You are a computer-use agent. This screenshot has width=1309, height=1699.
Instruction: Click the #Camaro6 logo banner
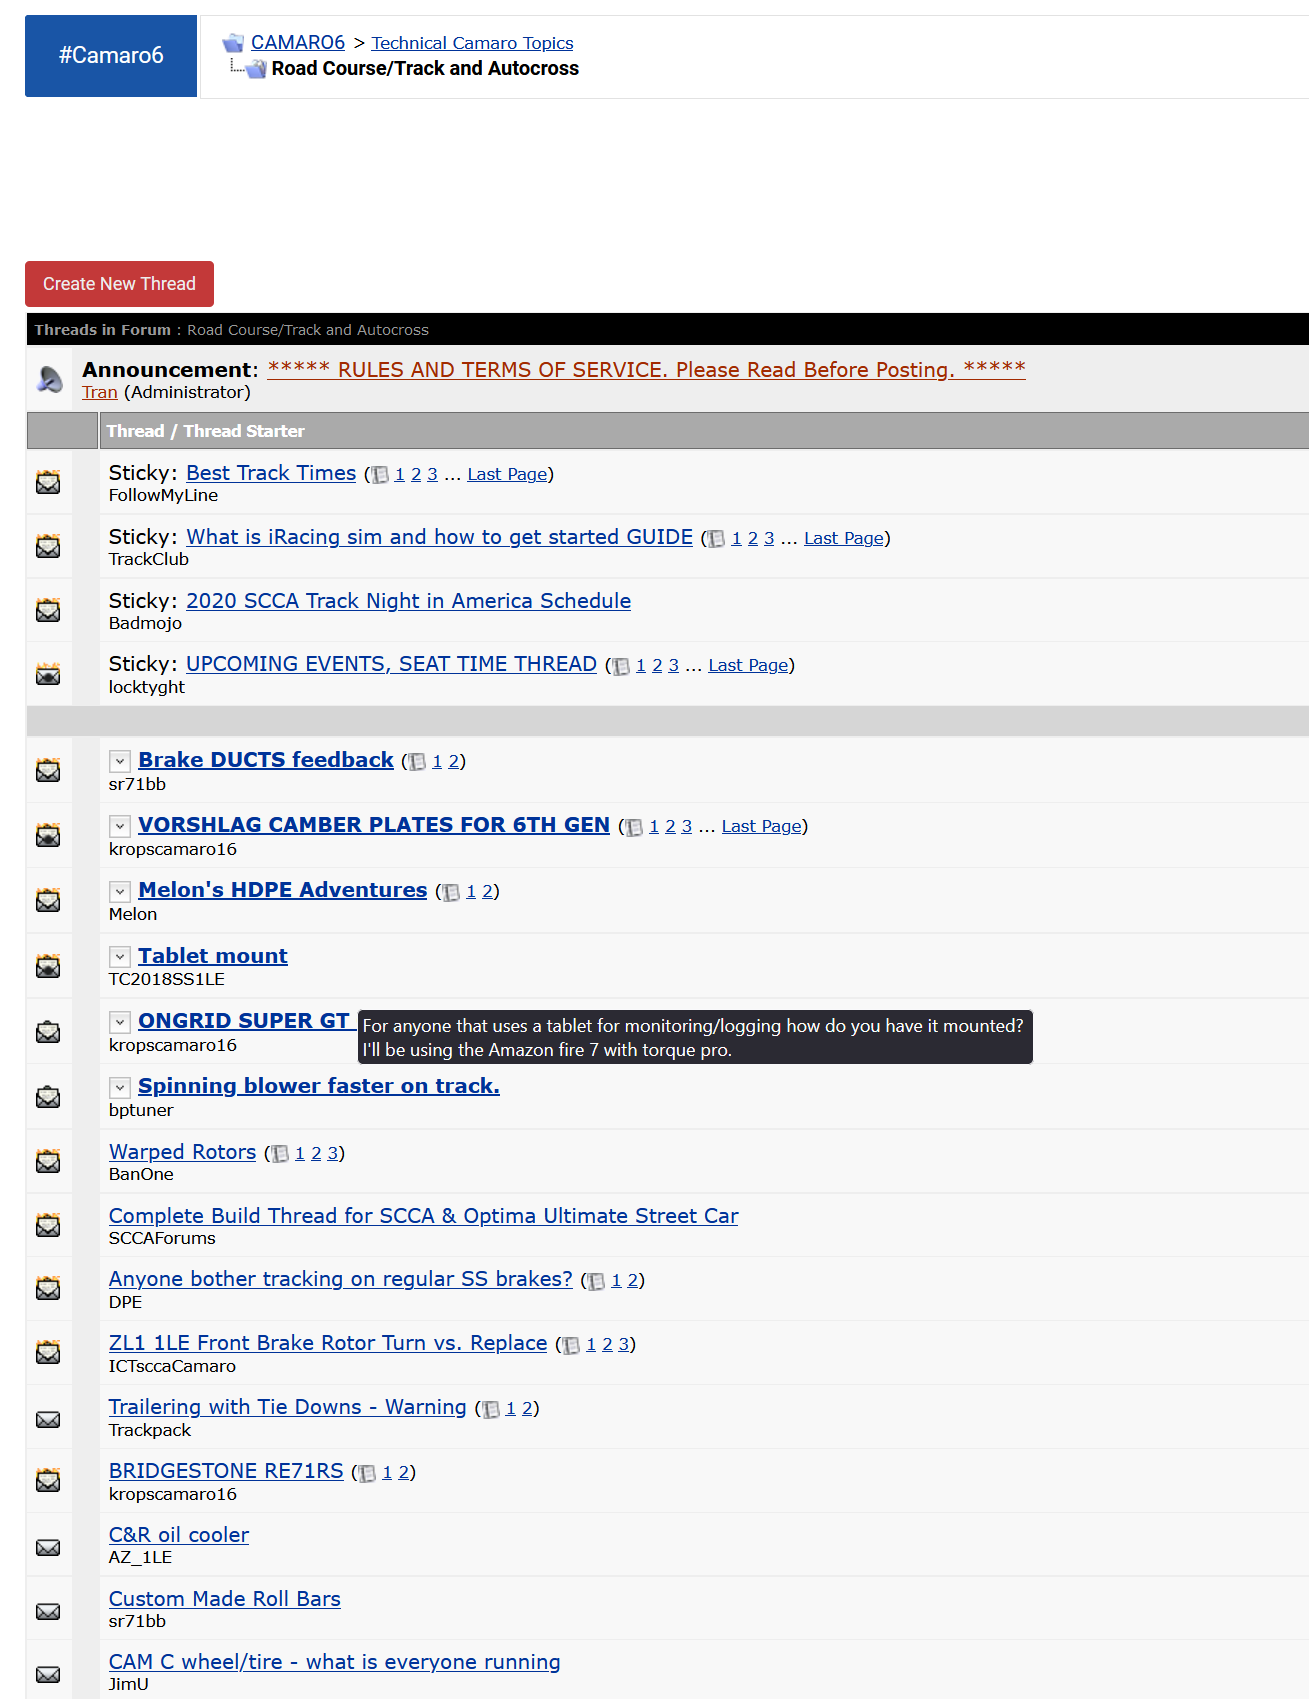click(111, 56)
